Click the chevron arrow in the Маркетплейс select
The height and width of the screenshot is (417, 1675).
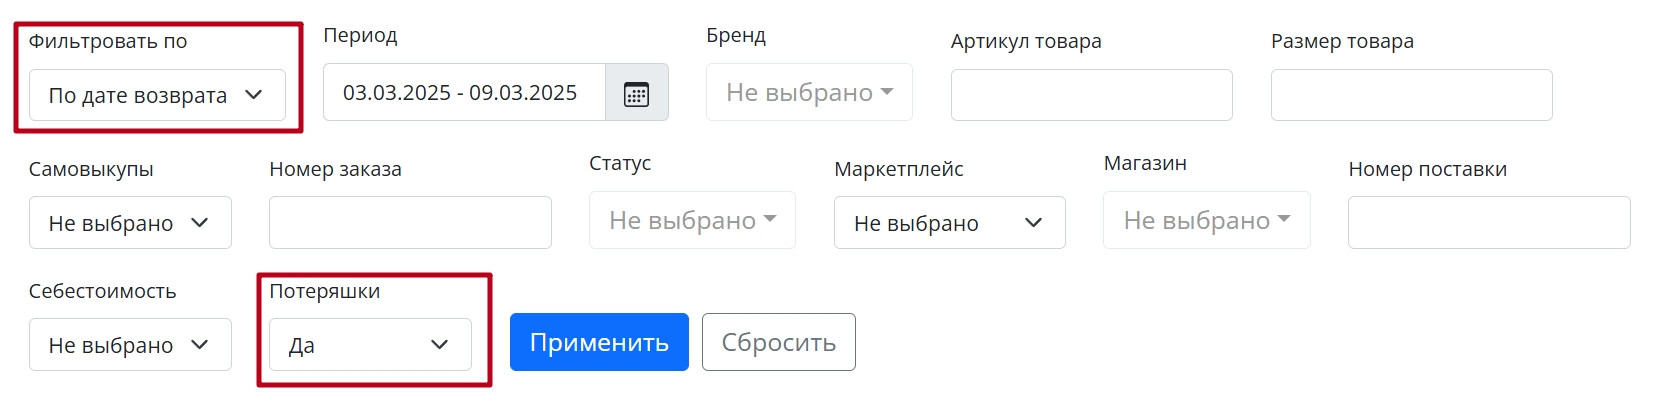point(1034,223)
